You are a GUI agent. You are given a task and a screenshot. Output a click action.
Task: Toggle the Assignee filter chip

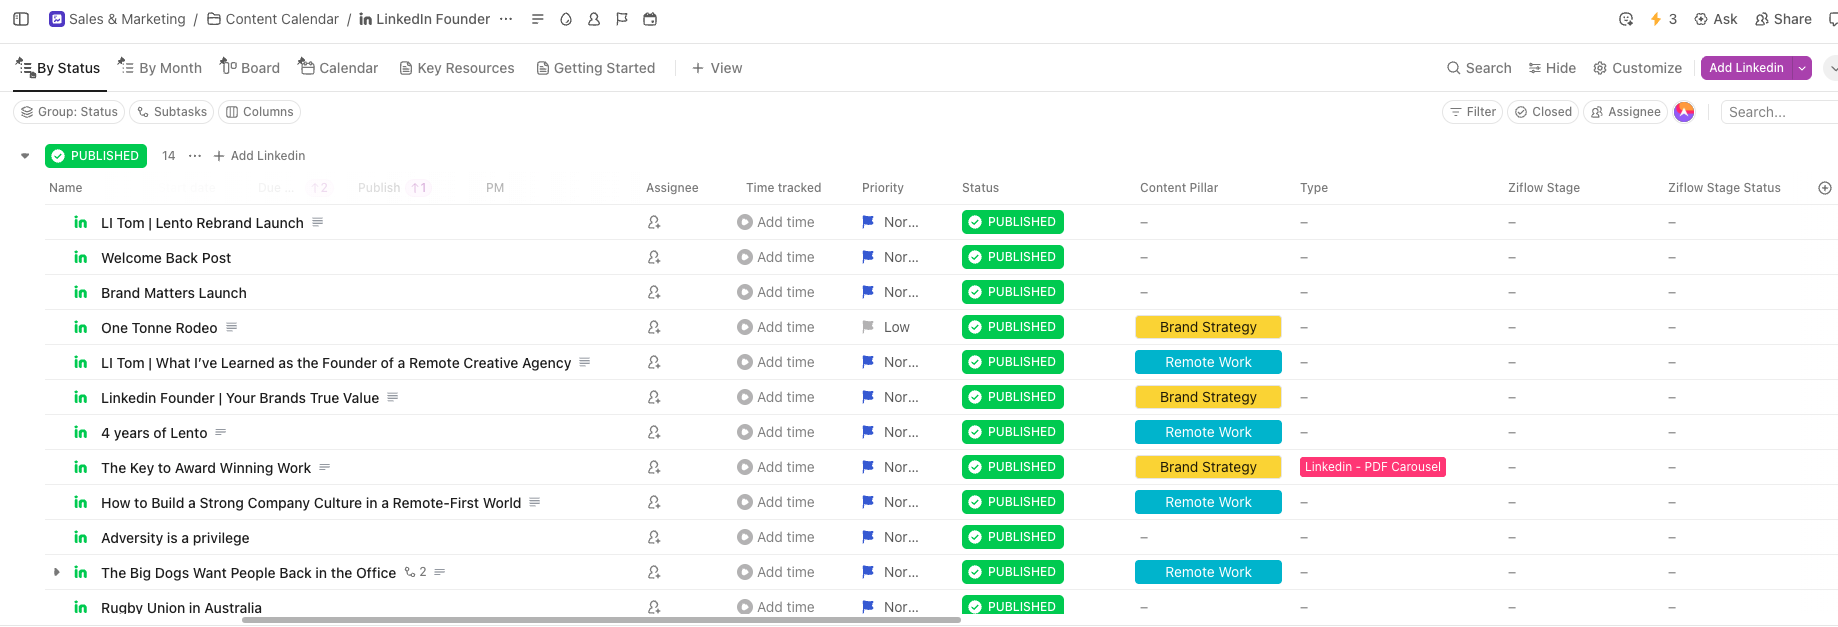click(x=1625, y=112)
